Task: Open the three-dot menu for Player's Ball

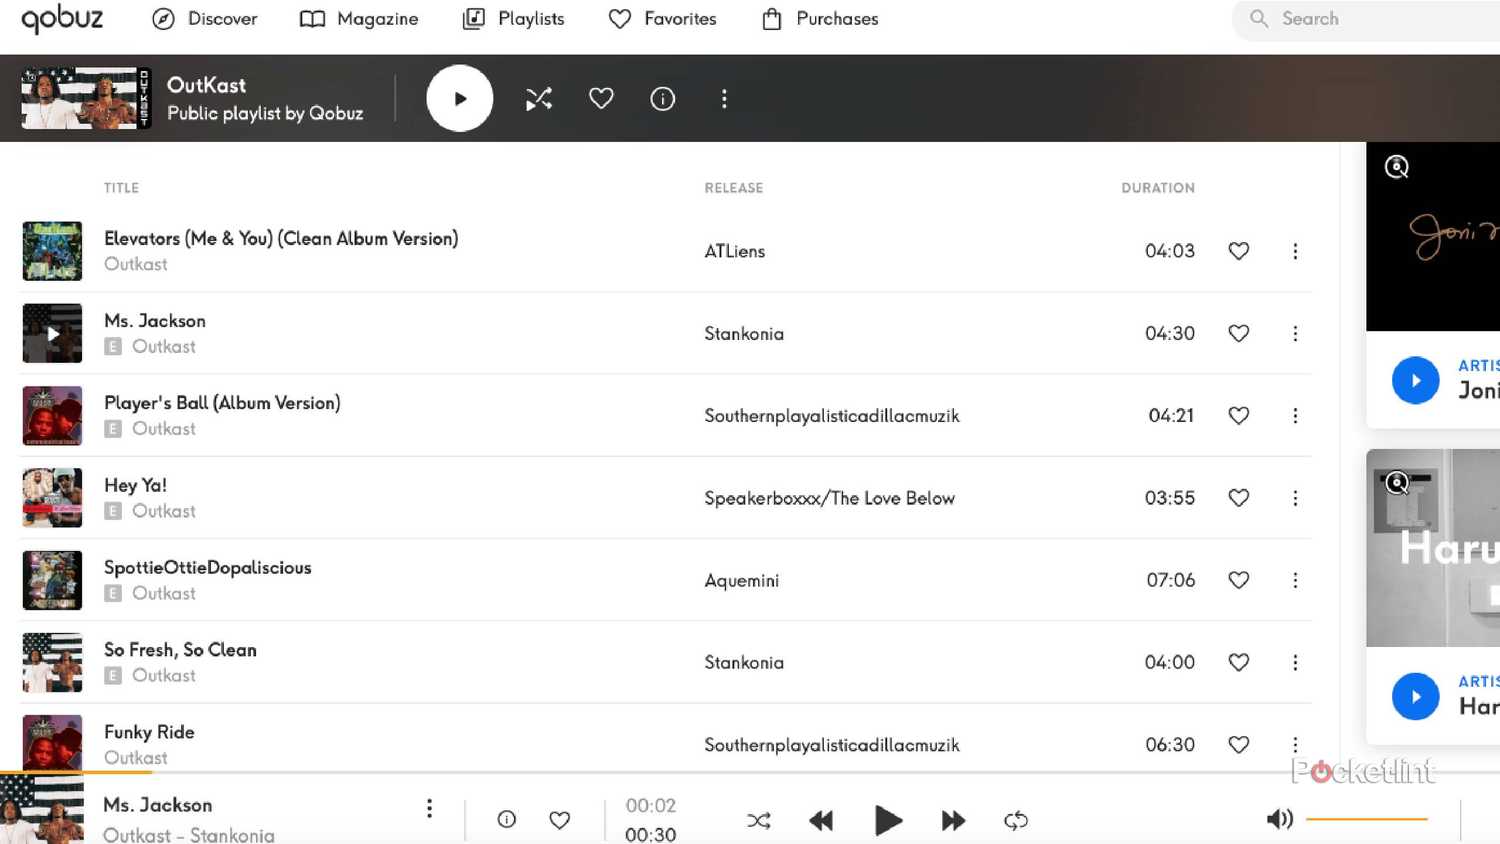Action: 1295,415
